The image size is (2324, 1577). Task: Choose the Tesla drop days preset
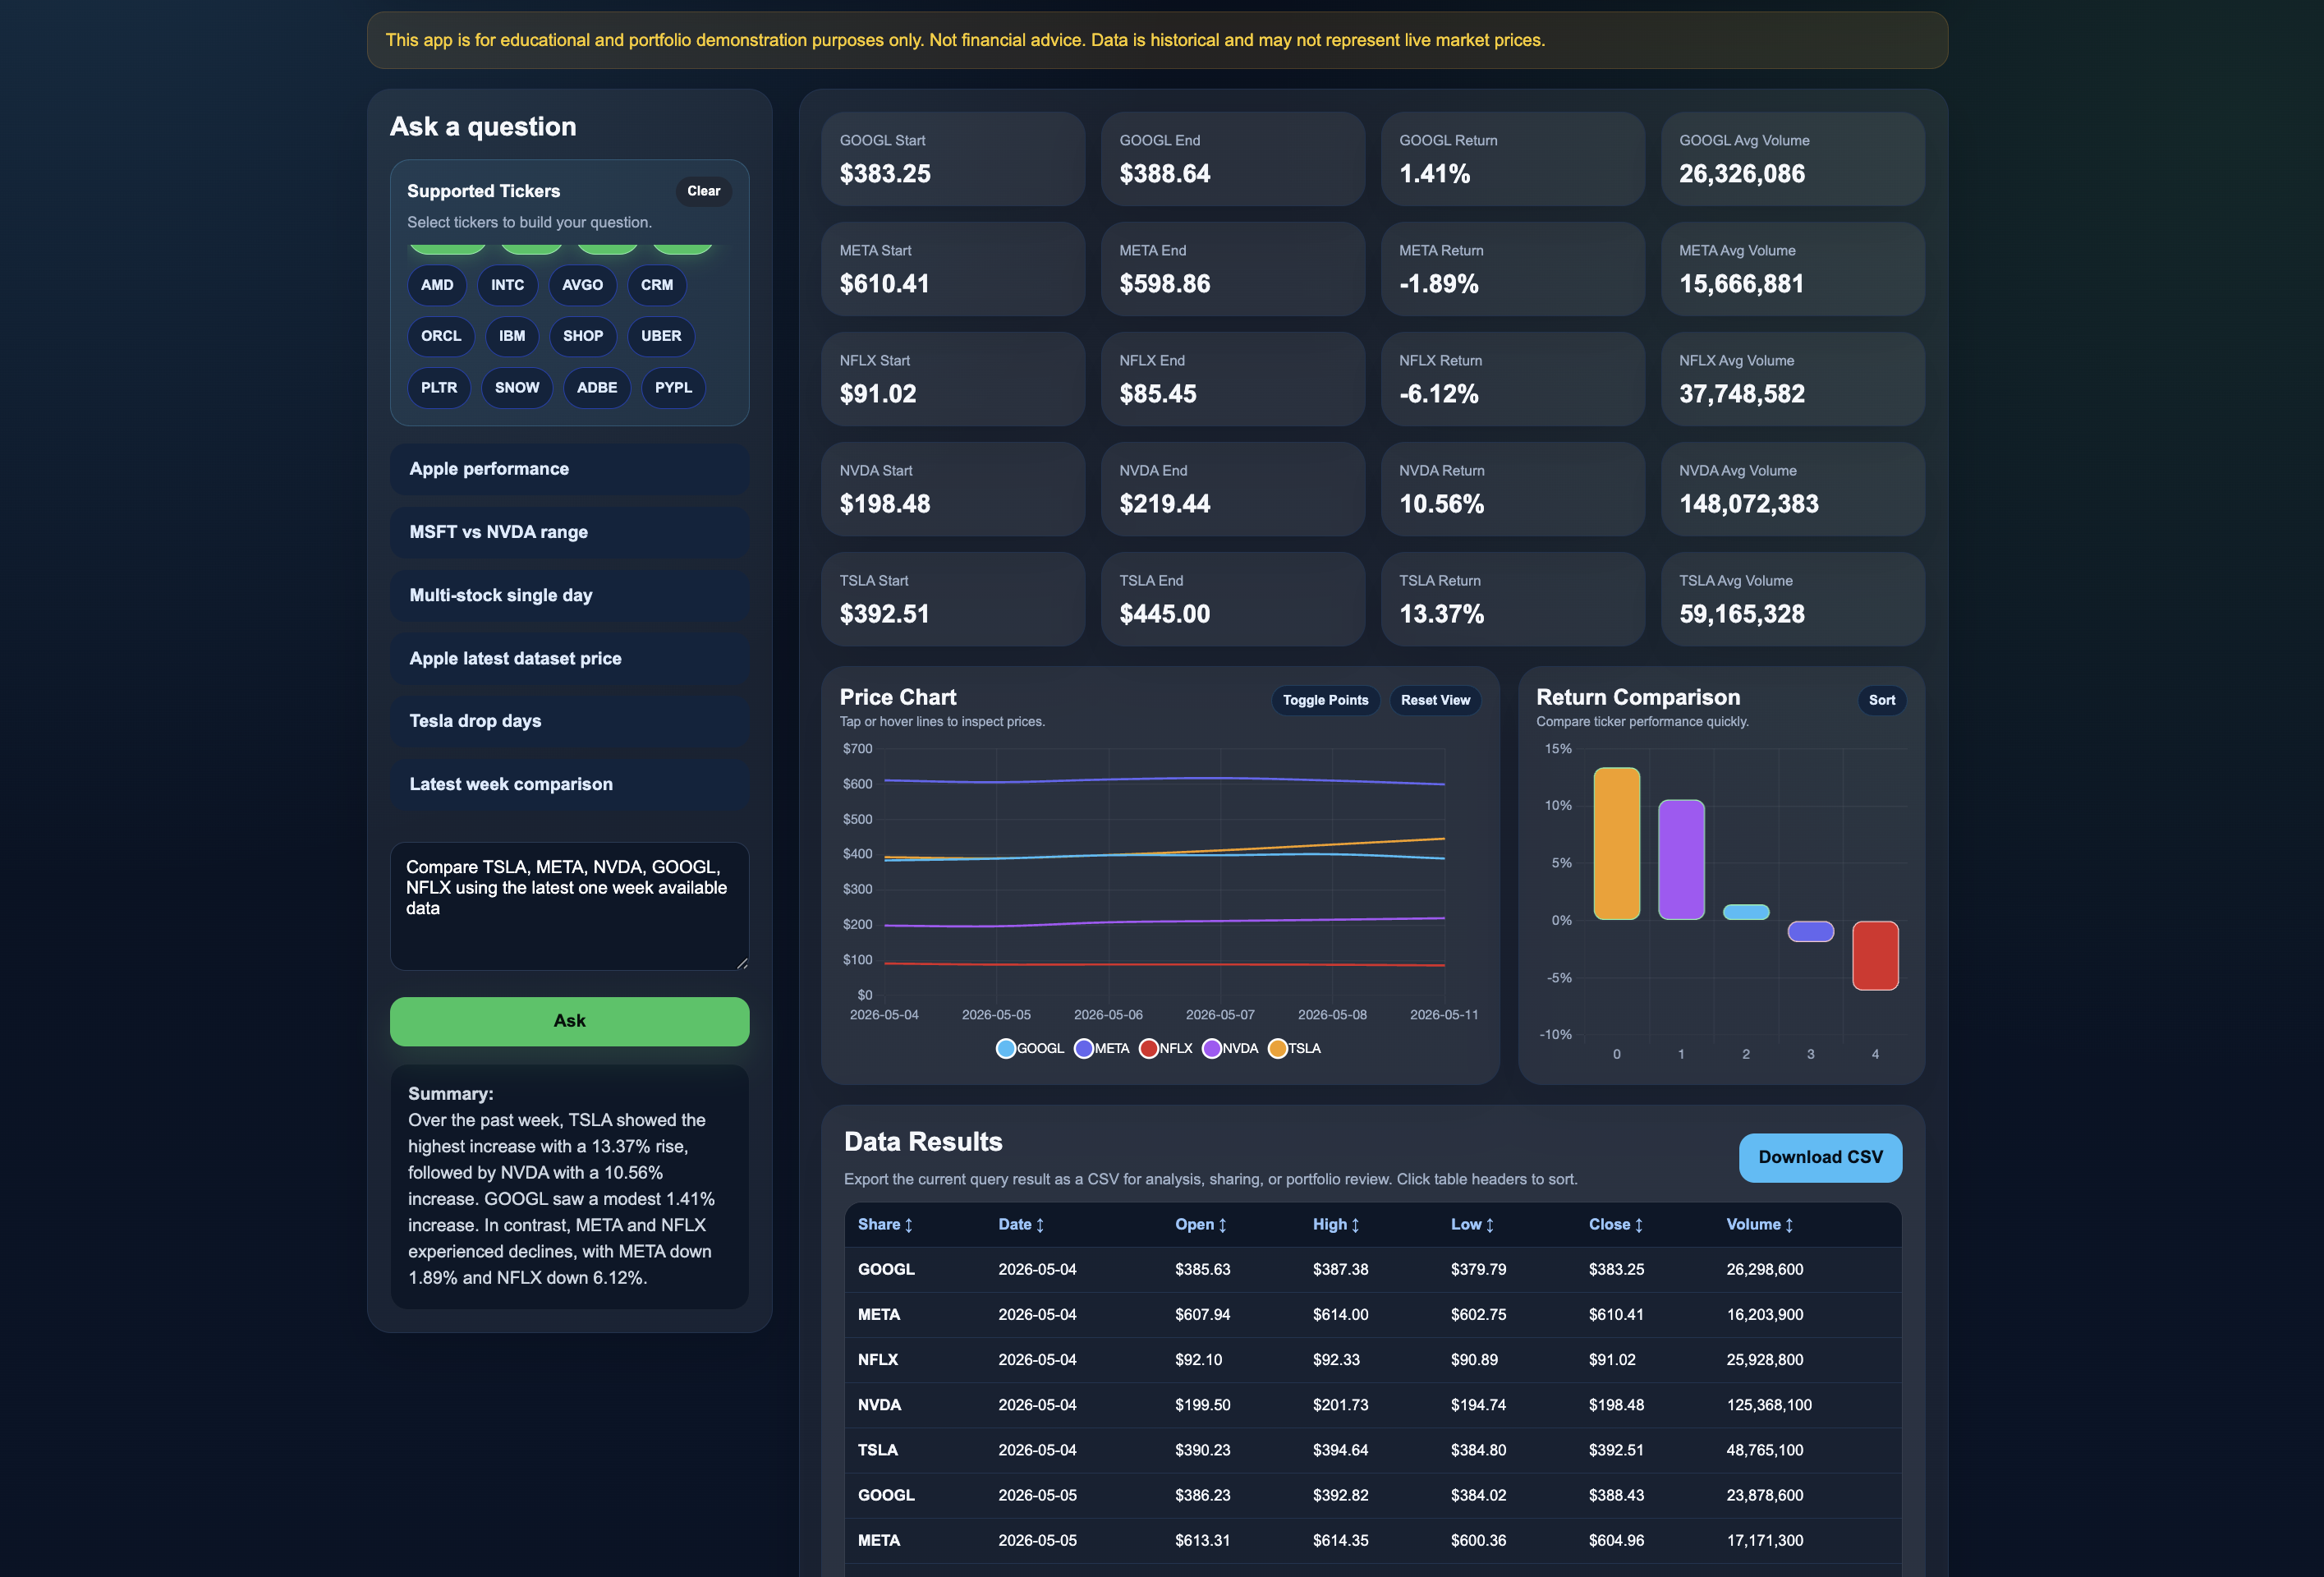(x=569, y=721)
